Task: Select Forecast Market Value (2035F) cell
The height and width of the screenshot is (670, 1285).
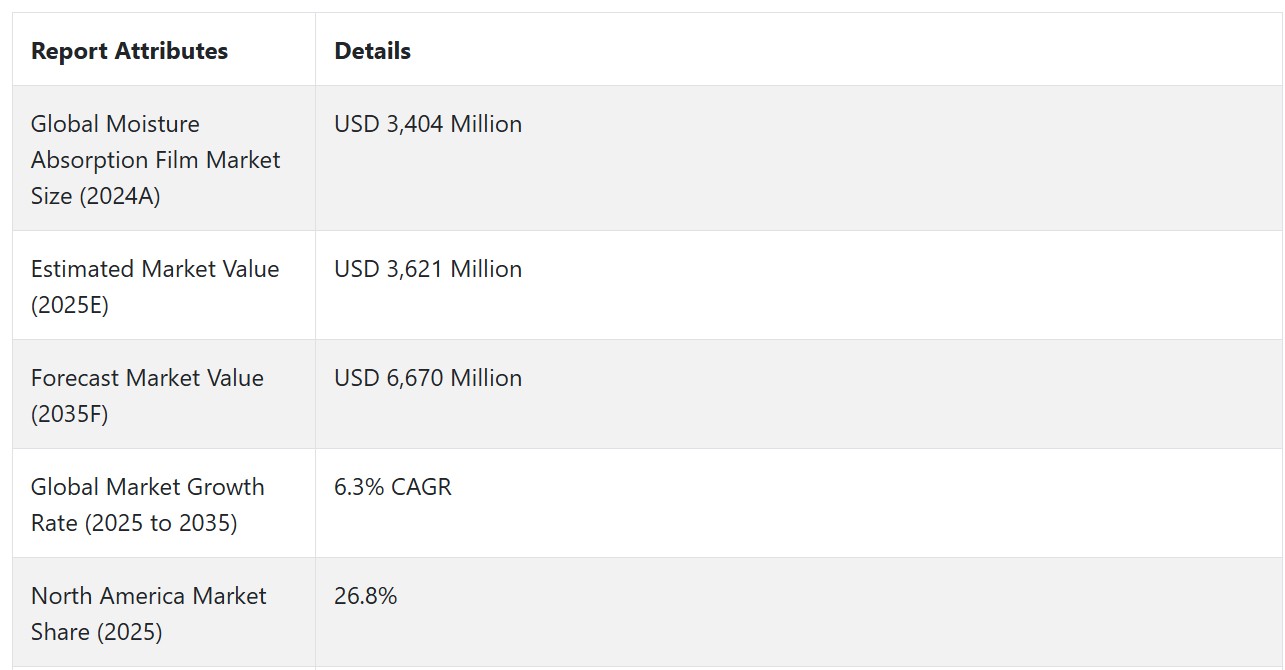Action: point(164,395)
